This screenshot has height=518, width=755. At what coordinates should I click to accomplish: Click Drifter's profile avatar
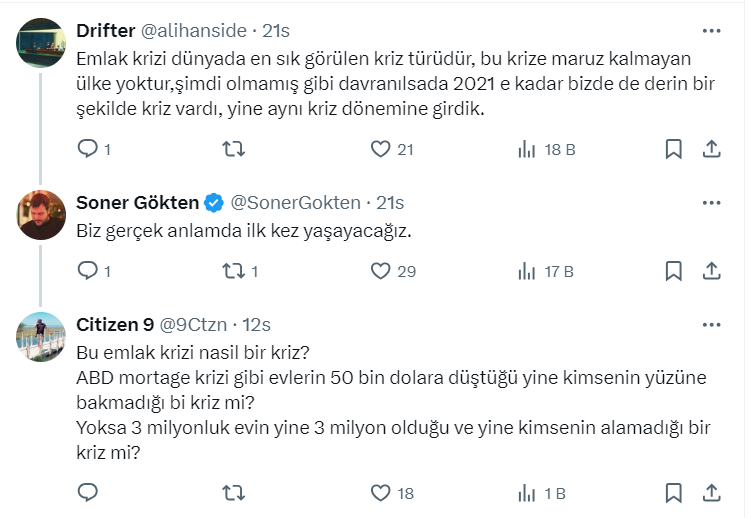(42, 43)
